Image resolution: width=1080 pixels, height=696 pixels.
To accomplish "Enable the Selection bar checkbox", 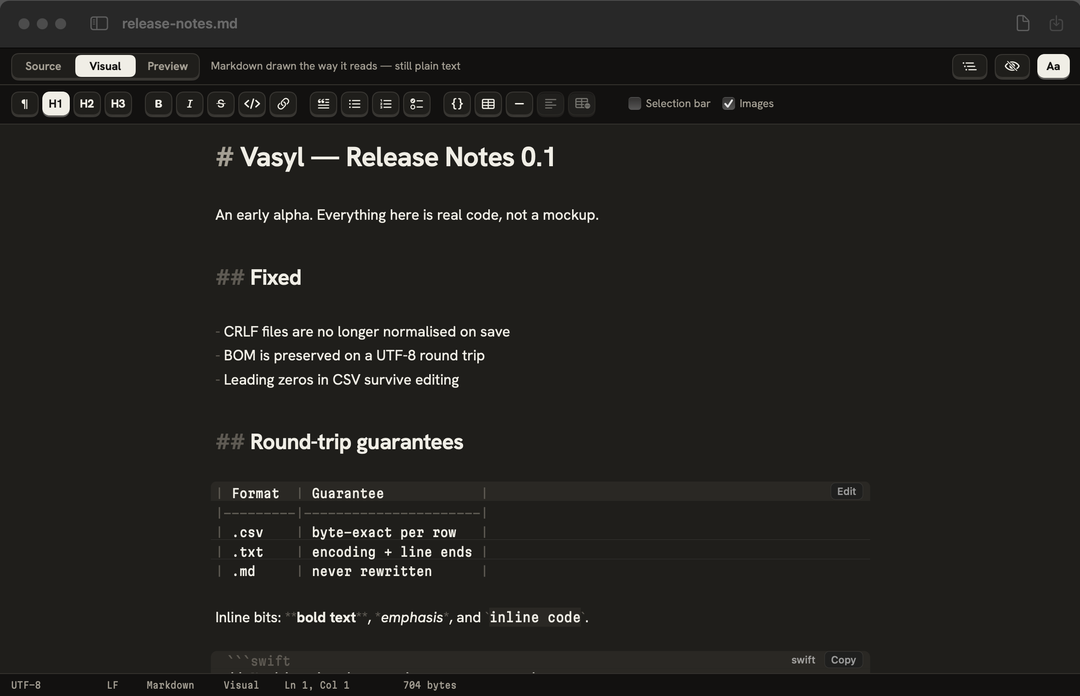I will coord(634,103).
